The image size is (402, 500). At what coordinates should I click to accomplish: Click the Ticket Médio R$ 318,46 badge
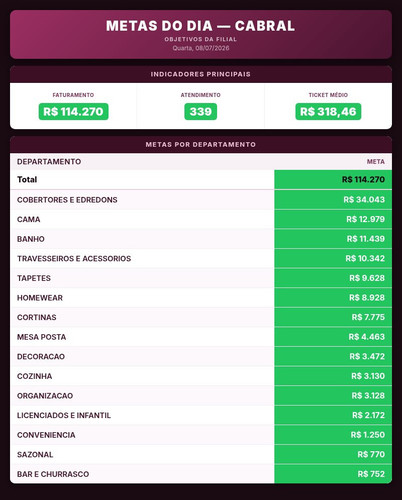(328, 112)
